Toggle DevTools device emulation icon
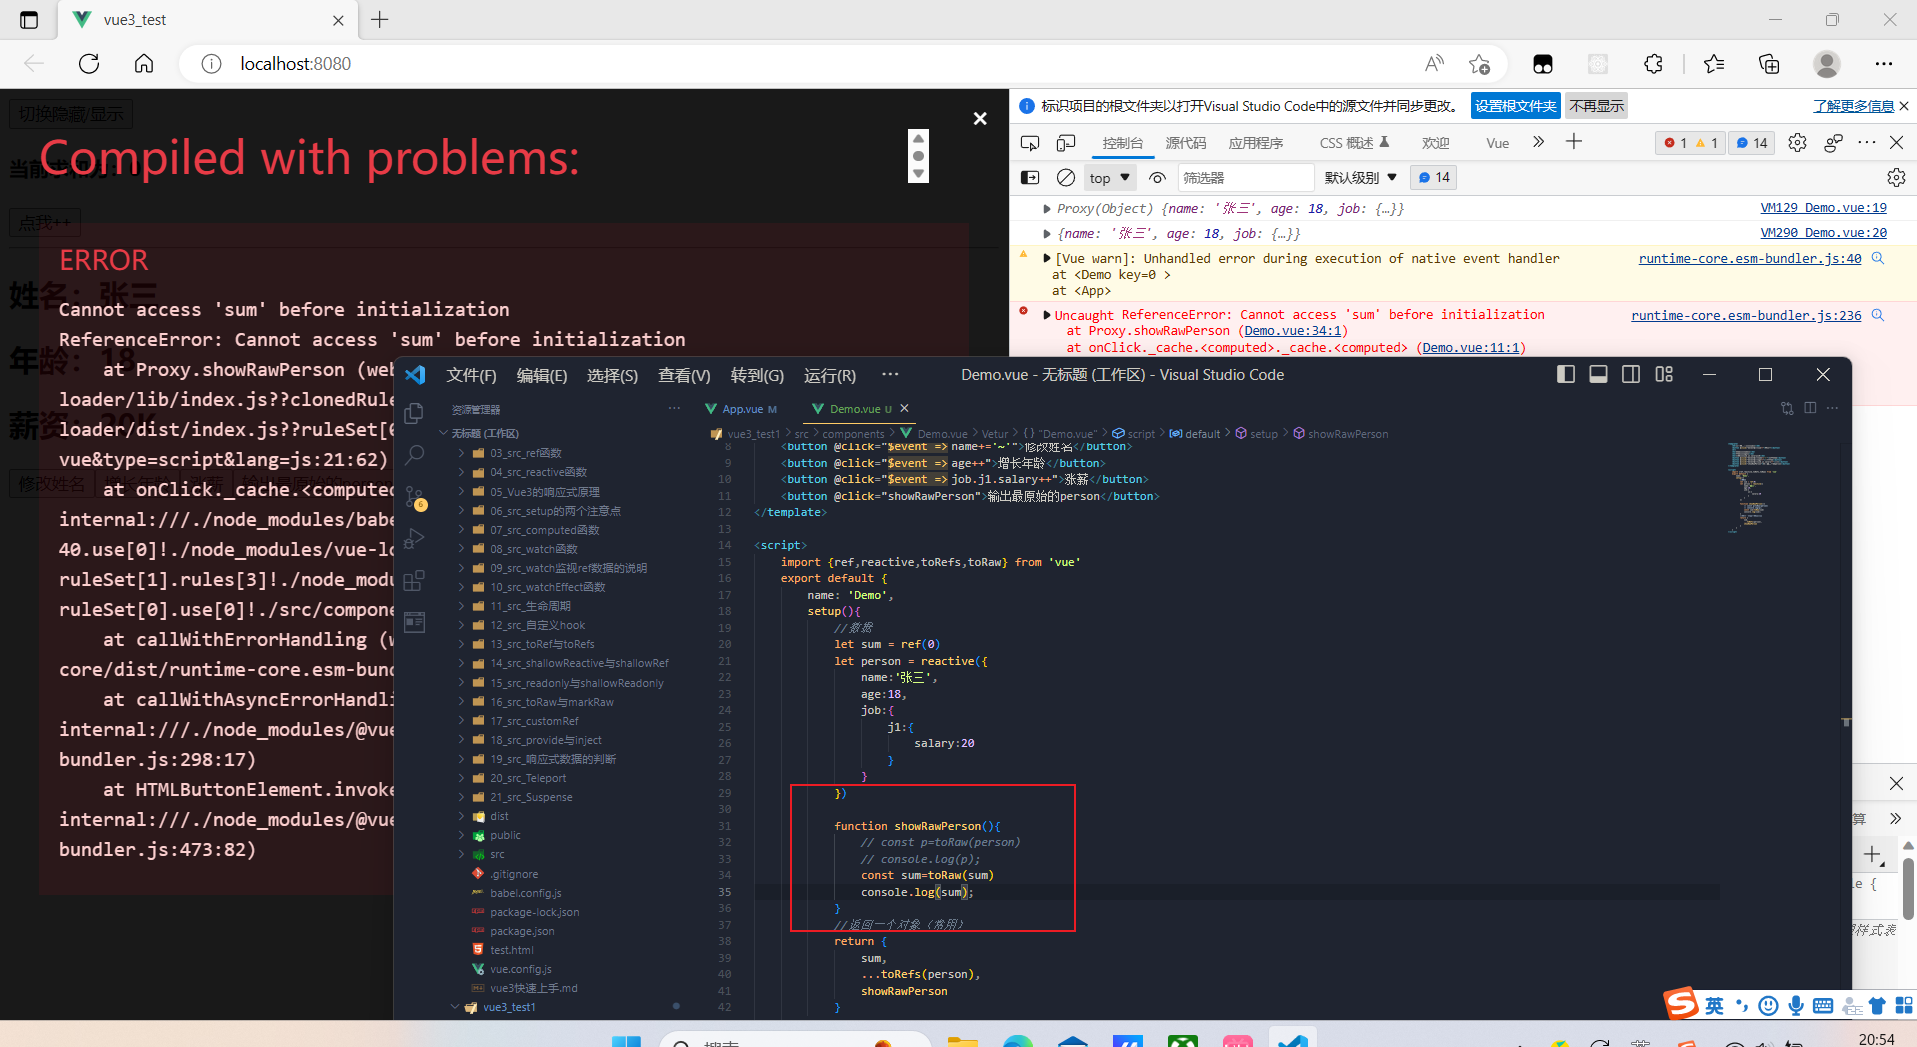Screen dimensions: 1917x1047 click(x=1066, y=143)
